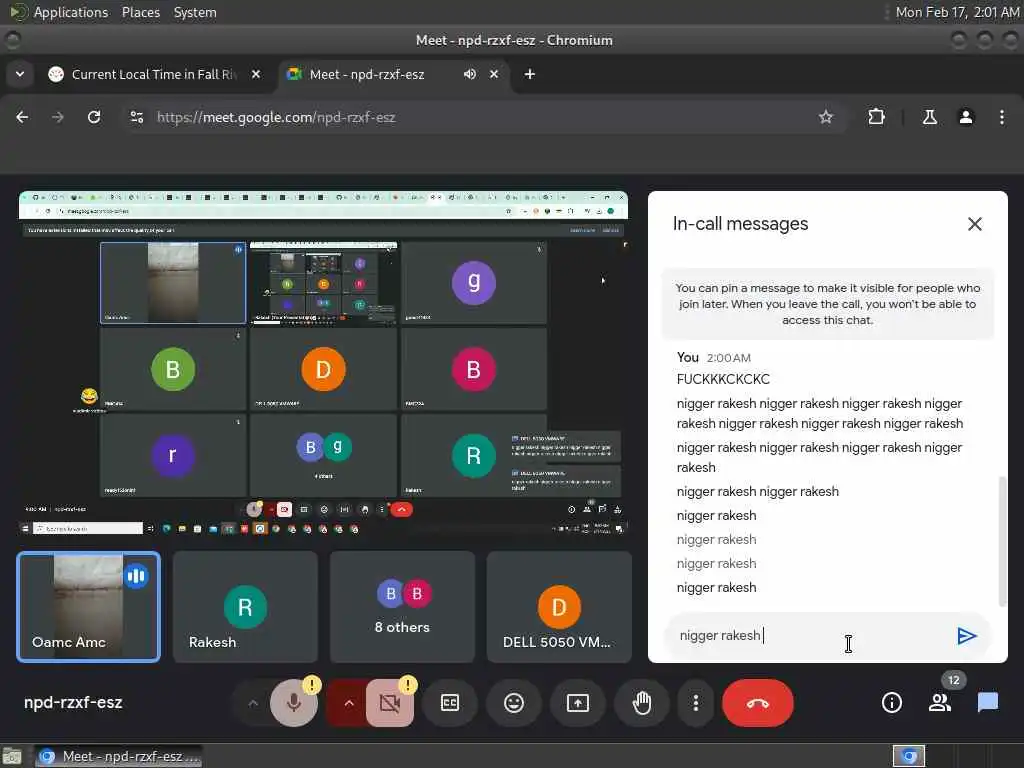Switch to Current Local Time in Fall River tab
This screenshot has height=768, width=1024.
[153, 74]
